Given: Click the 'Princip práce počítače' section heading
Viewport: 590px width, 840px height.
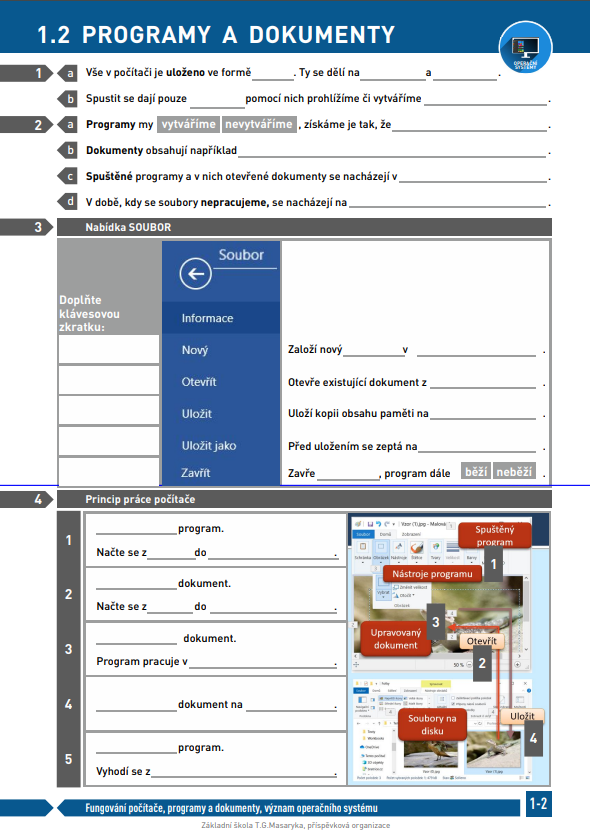Looking at the screenshot, I should coord(140,499).
